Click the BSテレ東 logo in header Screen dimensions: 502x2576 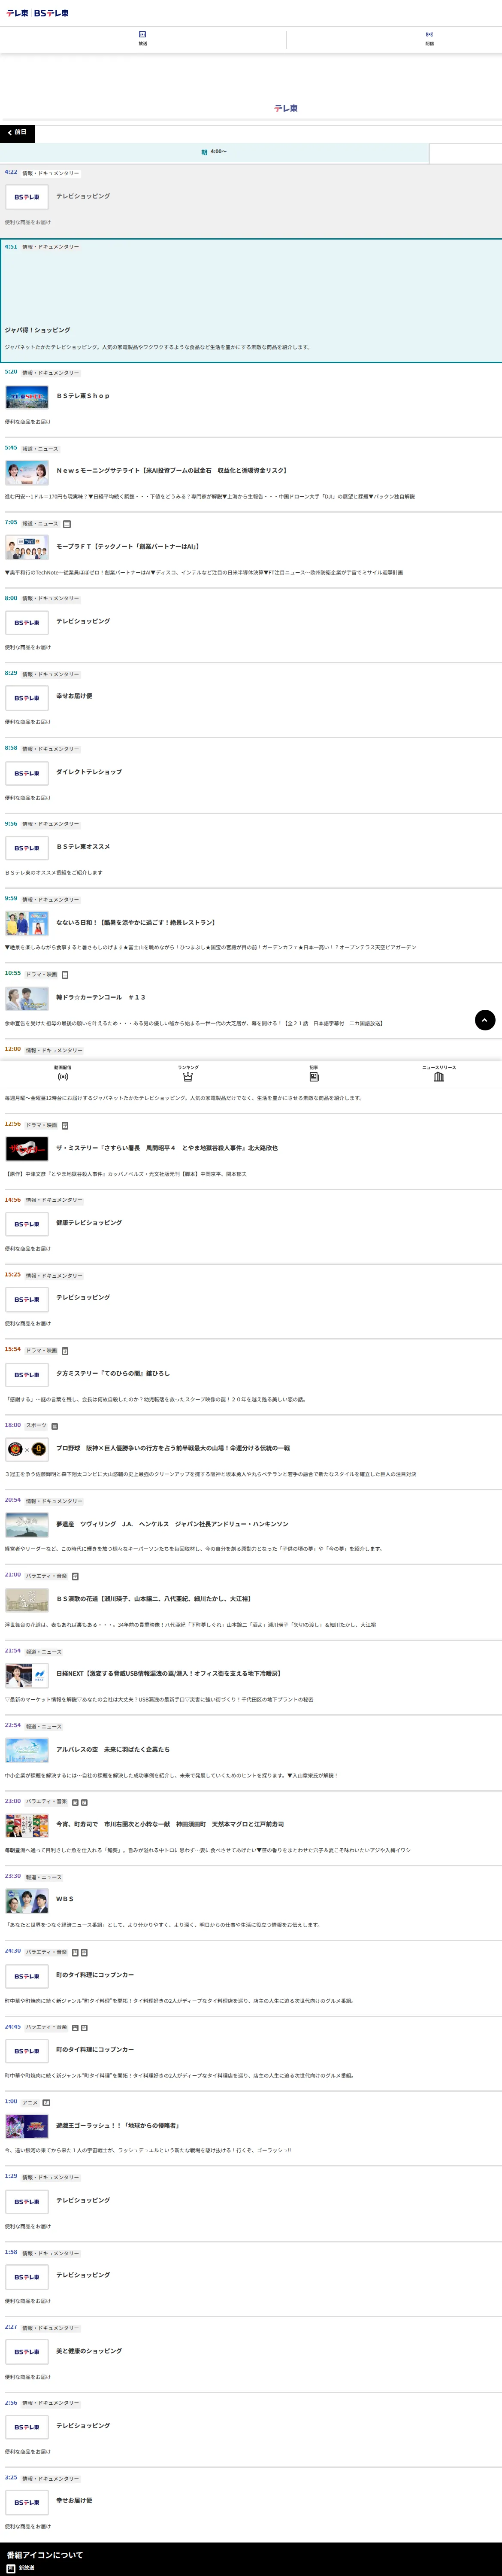tap(51, 13)
